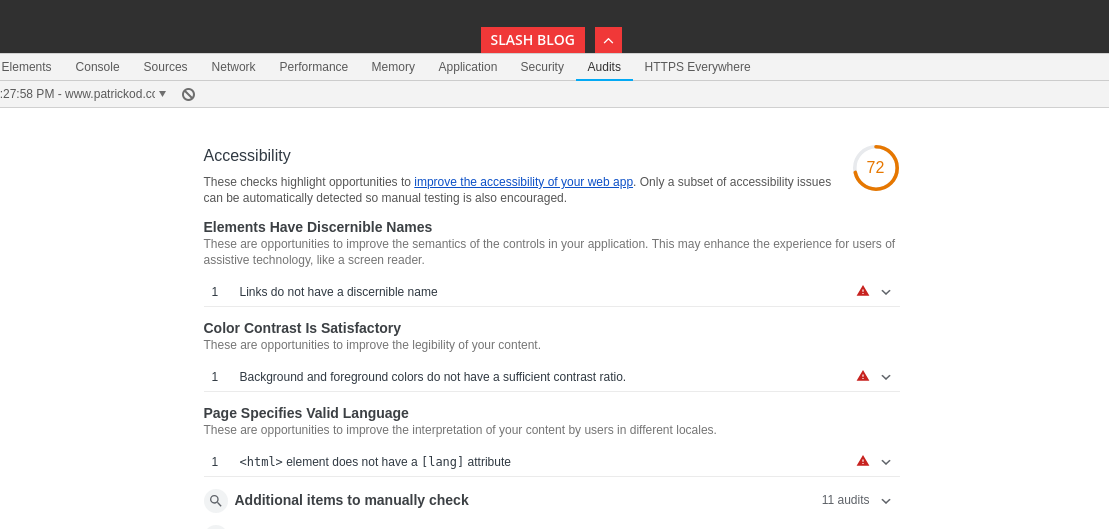Click the warning icon on contrast ratio row
This screenshot has height=529, width=1109.
[x=863, y=376]
